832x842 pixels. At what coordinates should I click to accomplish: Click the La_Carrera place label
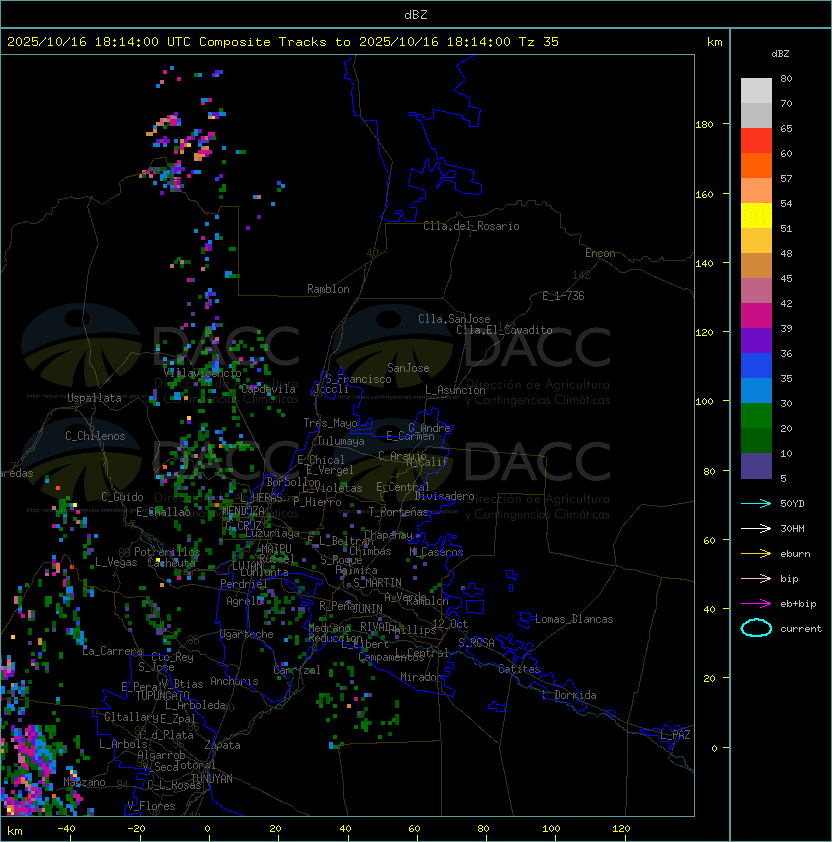(113, 651)
